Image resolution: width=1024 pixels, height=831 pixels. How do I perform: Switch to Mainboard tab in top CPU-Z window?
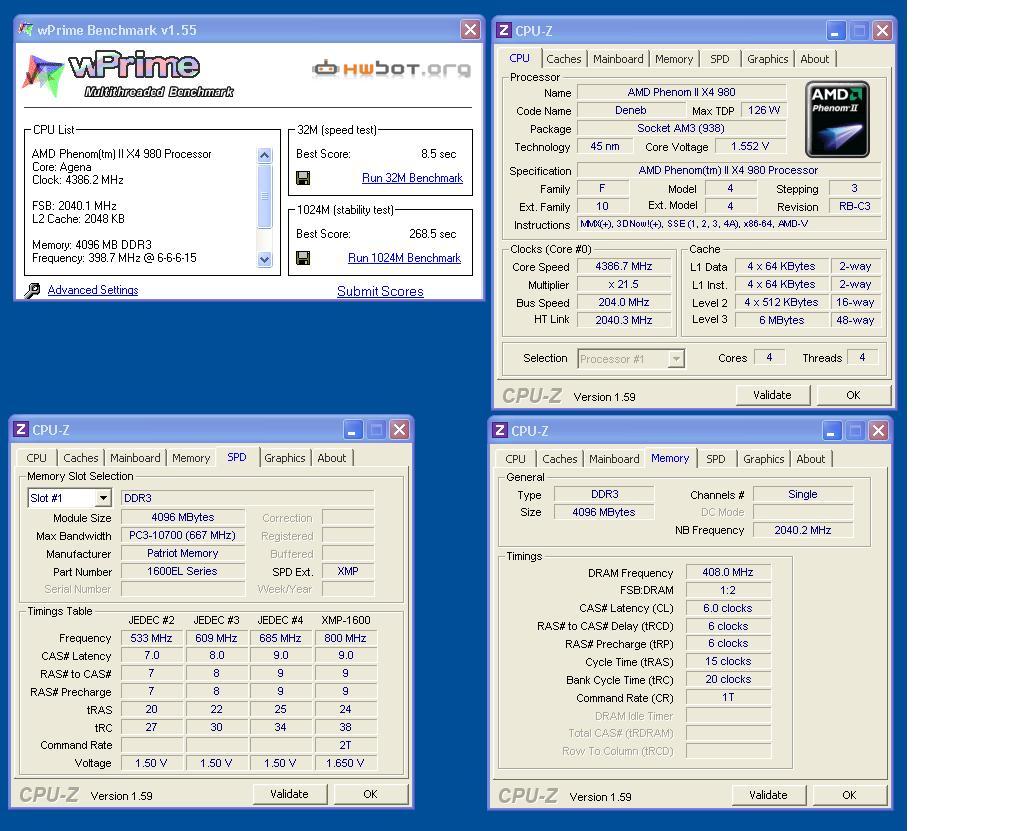tap(618, 59)
